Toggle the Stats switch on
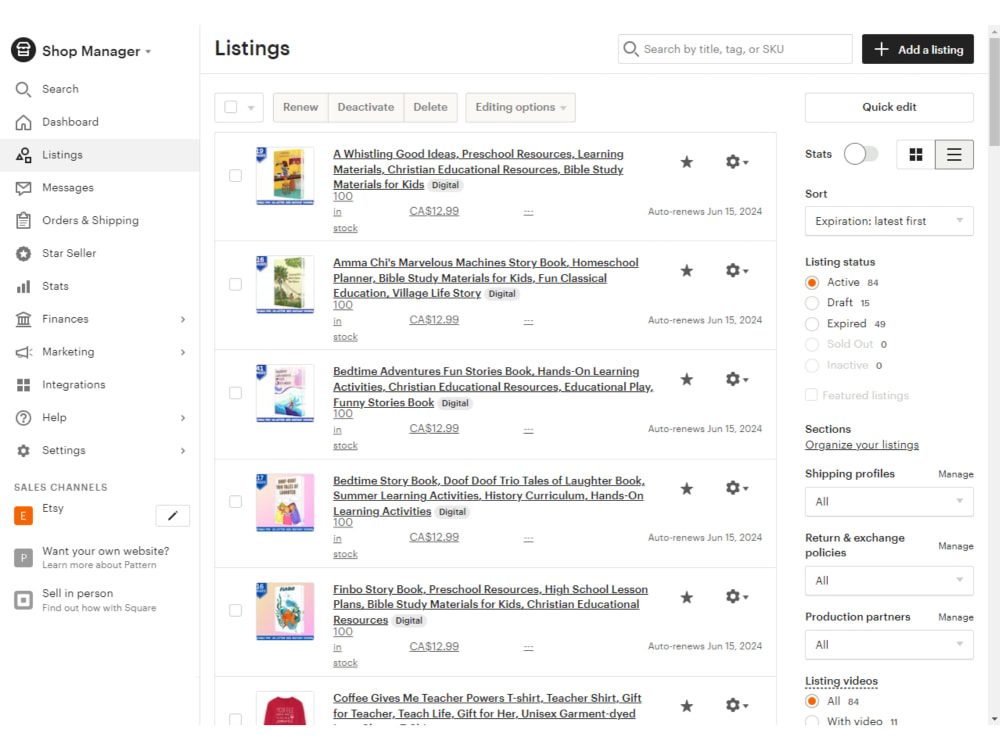The width and height of the screenshot is (1000, 750). point(861,154)
